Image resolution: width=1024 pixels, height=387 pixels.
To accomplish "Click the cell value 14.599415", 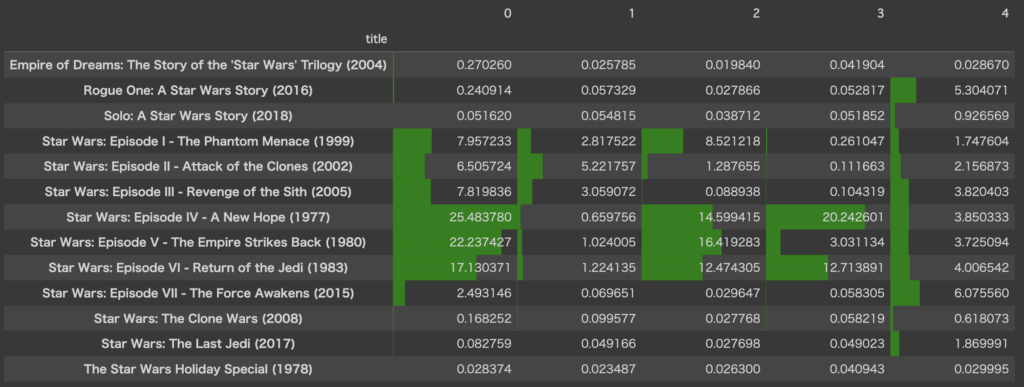I will click(x=730, y=217).
